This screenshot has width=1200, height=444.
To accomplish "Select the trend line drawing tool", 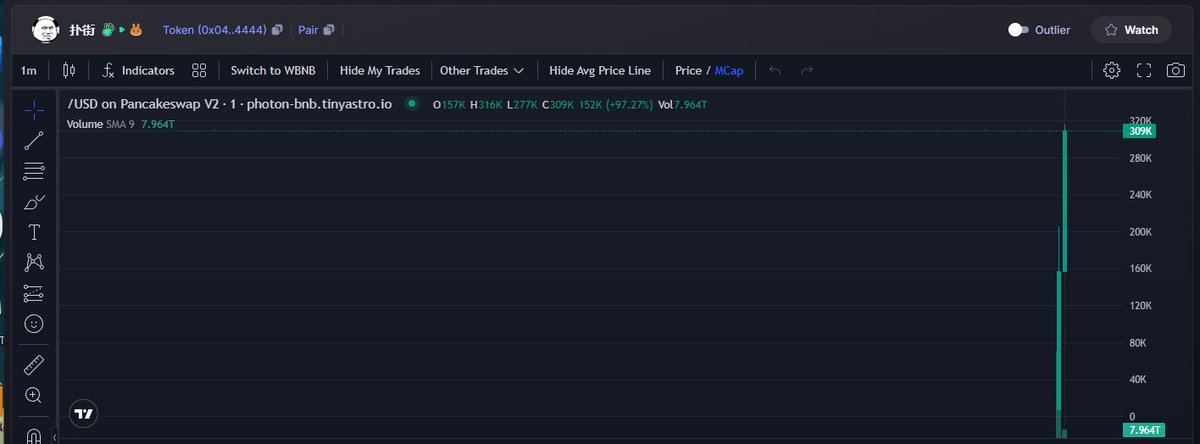I will coord(33,140).
